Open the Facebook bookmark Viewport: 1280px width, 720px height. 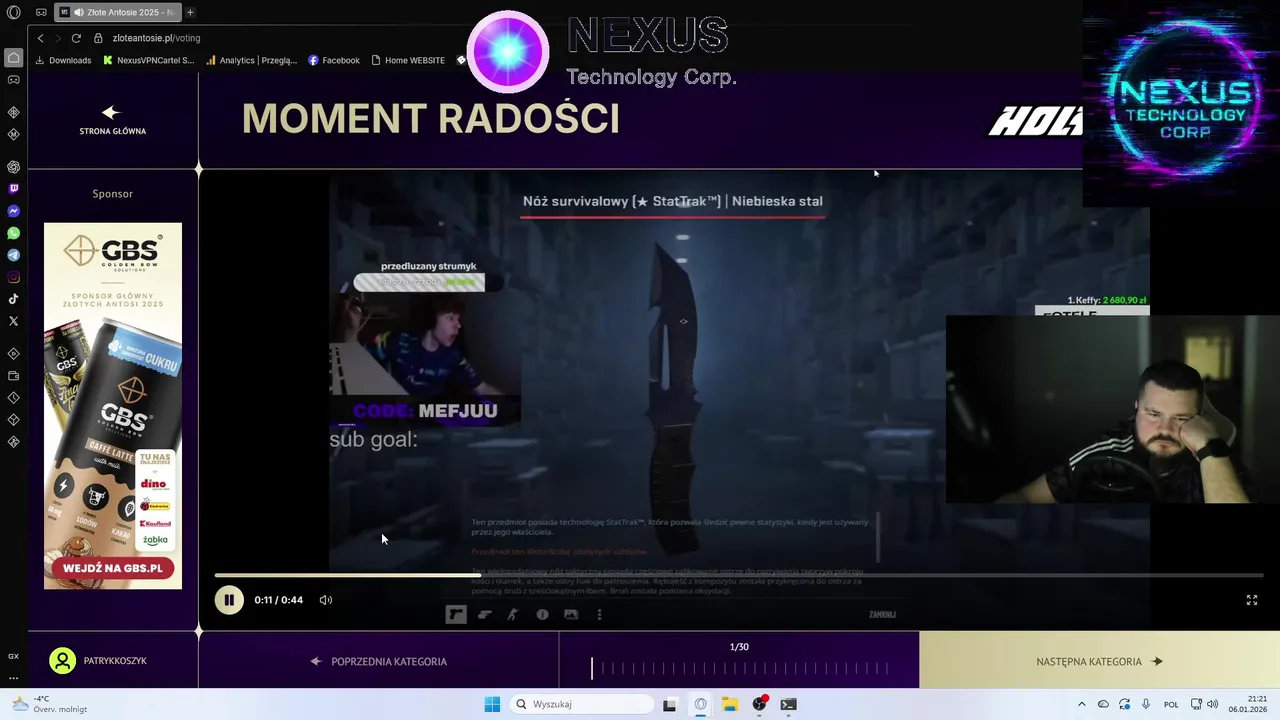coord(334,60)
